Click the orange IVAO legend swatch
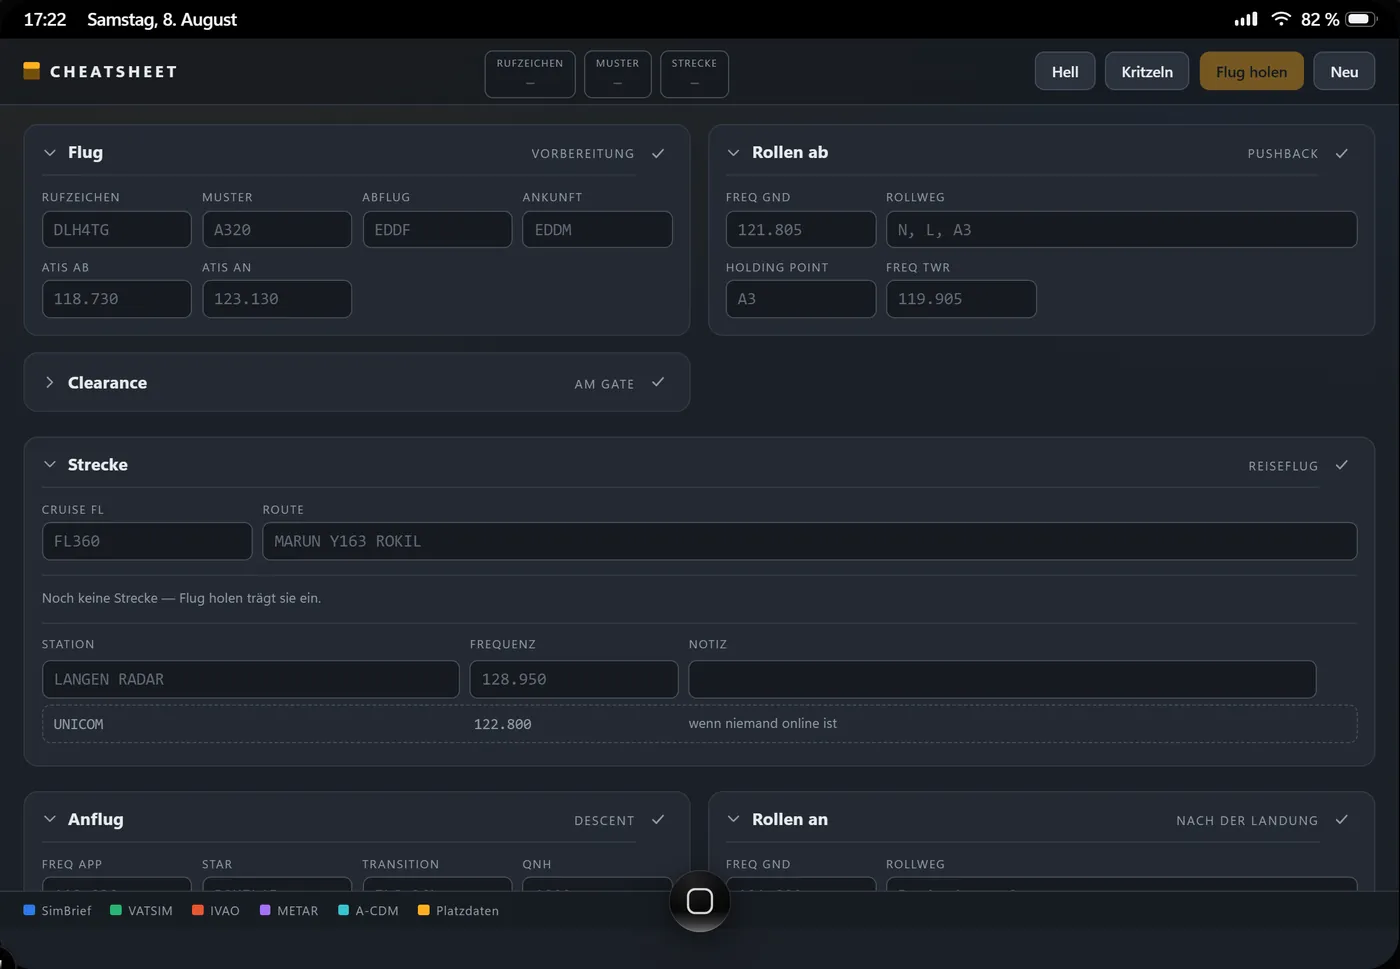 pos(198,910)
